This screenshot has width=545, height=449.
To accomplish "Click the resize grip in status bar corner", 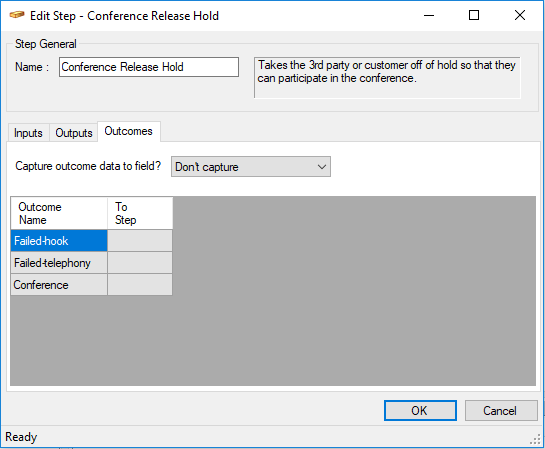I will click(536, 440).
